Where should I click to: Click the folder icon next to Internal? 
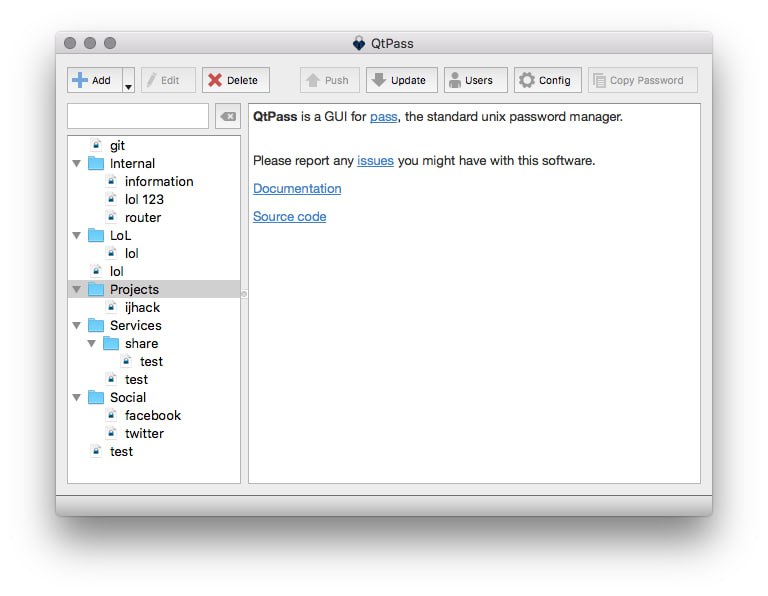click(x=96, y=163)
